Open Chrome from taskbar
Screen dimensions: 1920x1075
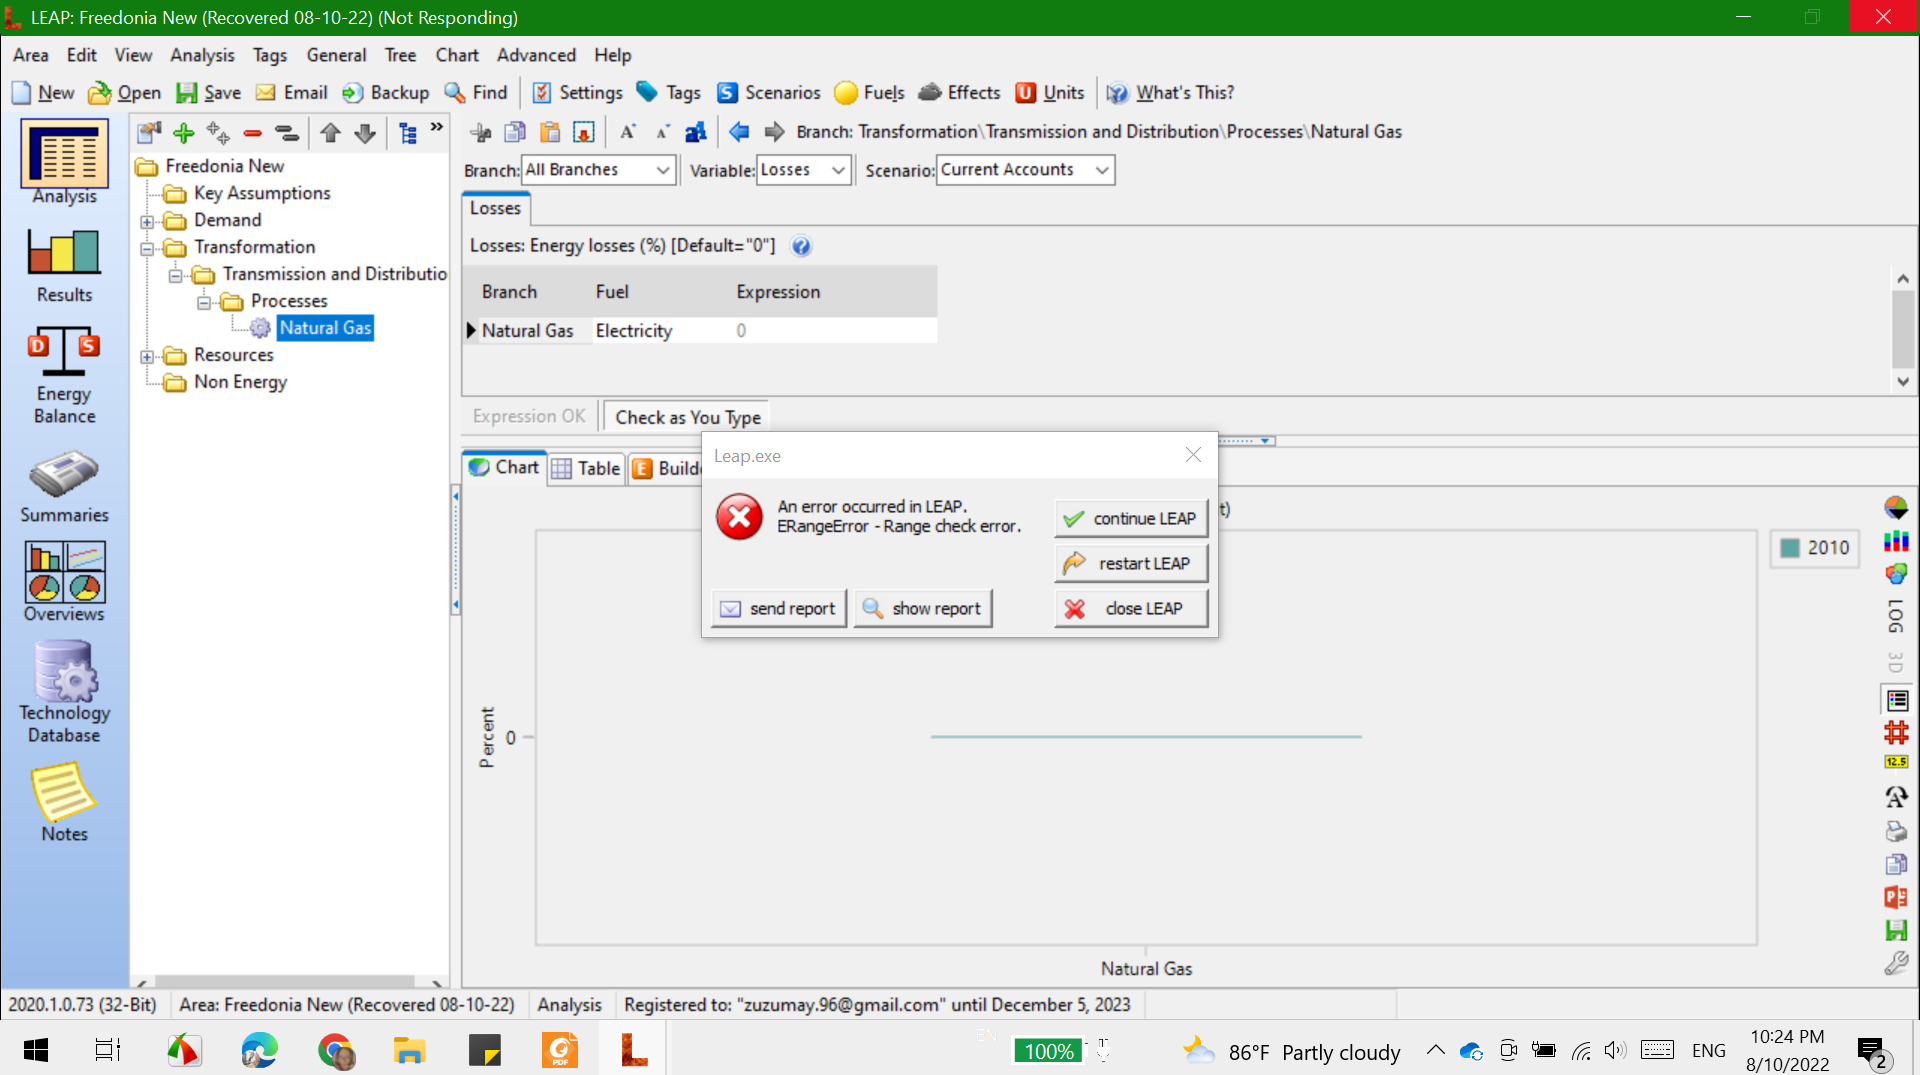pyautogui.click(x=336, y=1050)
